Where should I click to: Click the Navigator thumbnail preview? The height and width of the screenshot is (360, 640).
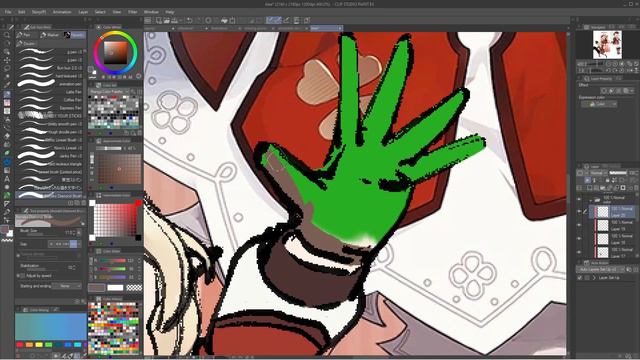tap(607, 44)
